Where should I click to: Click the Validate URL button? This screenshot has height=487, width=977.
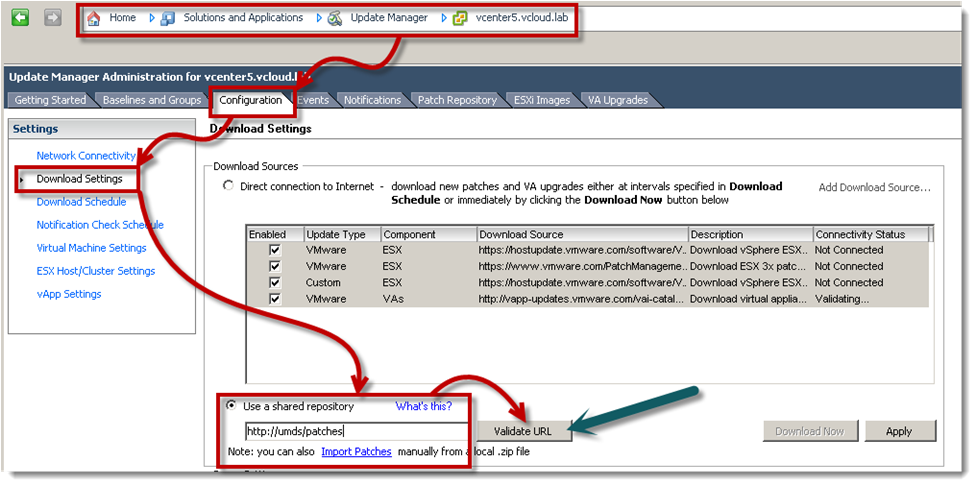(x=523, y=431)
